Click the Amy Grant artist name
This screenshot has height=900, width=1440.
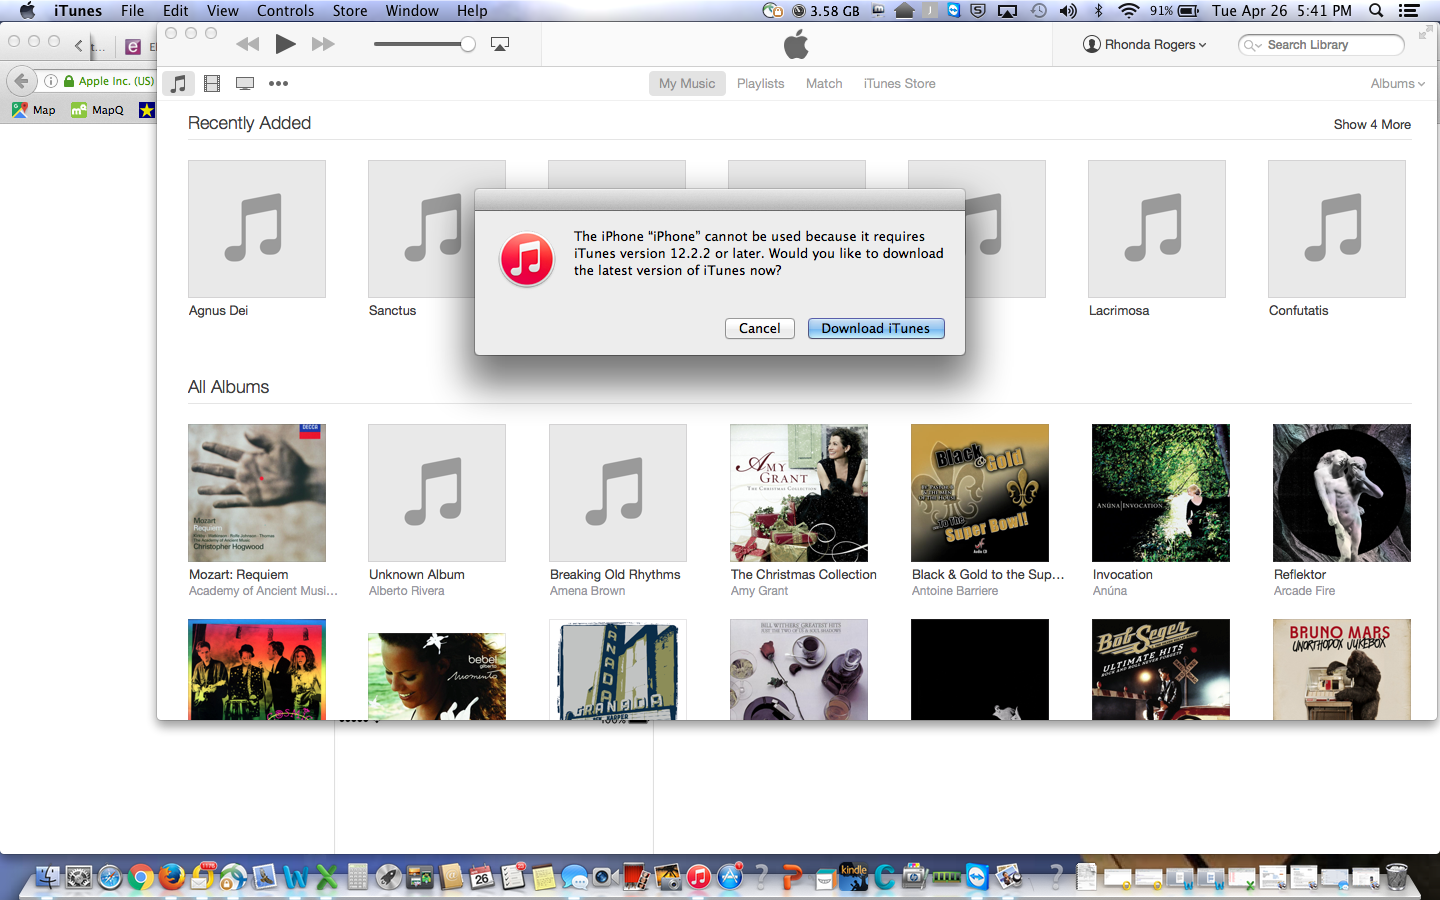tap(759, 591)
